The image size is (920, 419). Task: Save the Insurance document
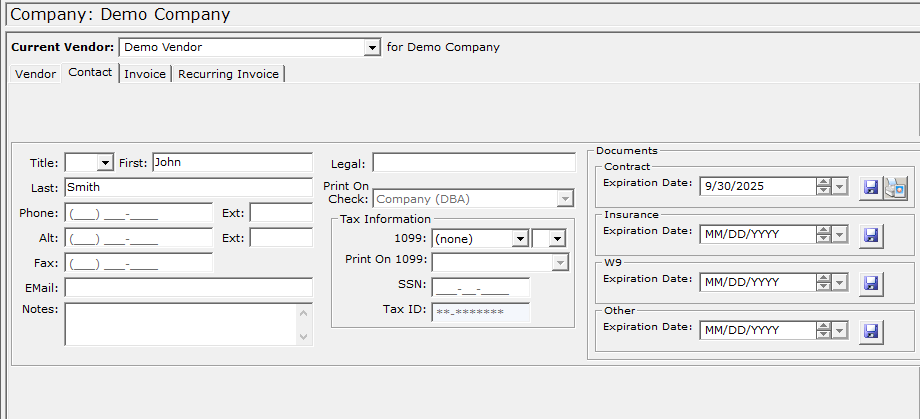point(870,235)
